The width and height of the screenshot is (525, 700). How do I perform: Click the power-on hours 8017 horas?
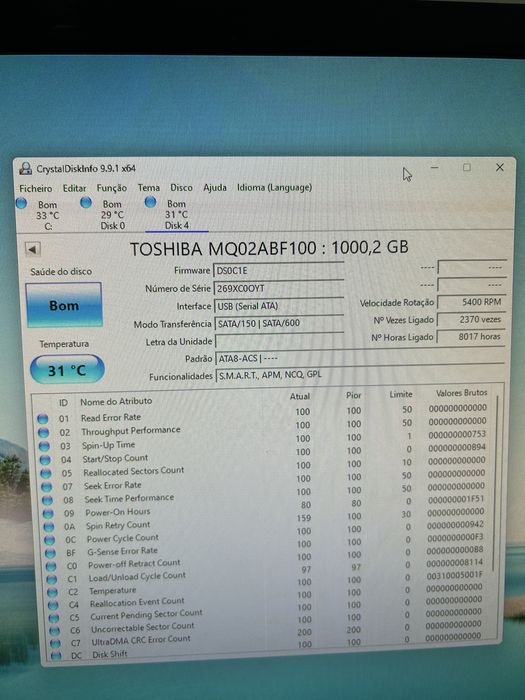[471, 337]
